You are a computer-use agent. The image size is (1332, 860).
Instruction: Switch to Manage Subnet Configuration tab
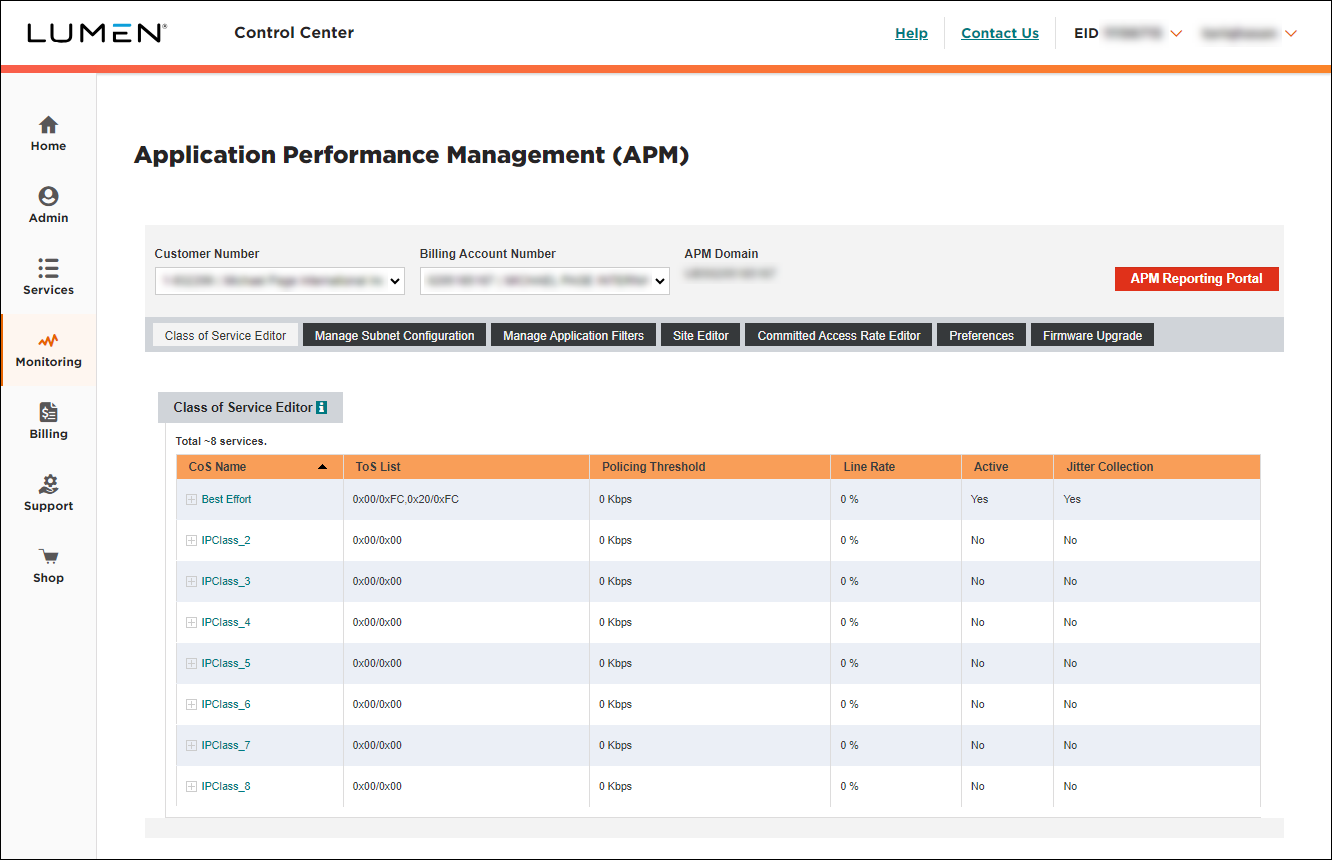coord(394,335)
